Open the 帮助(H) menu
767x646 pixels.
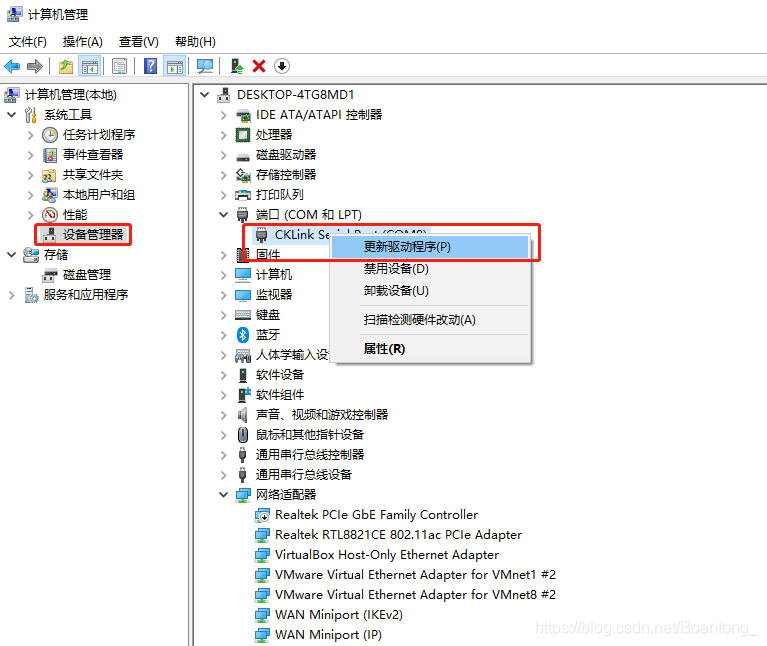pyautogui.click(x=195, y=42)
